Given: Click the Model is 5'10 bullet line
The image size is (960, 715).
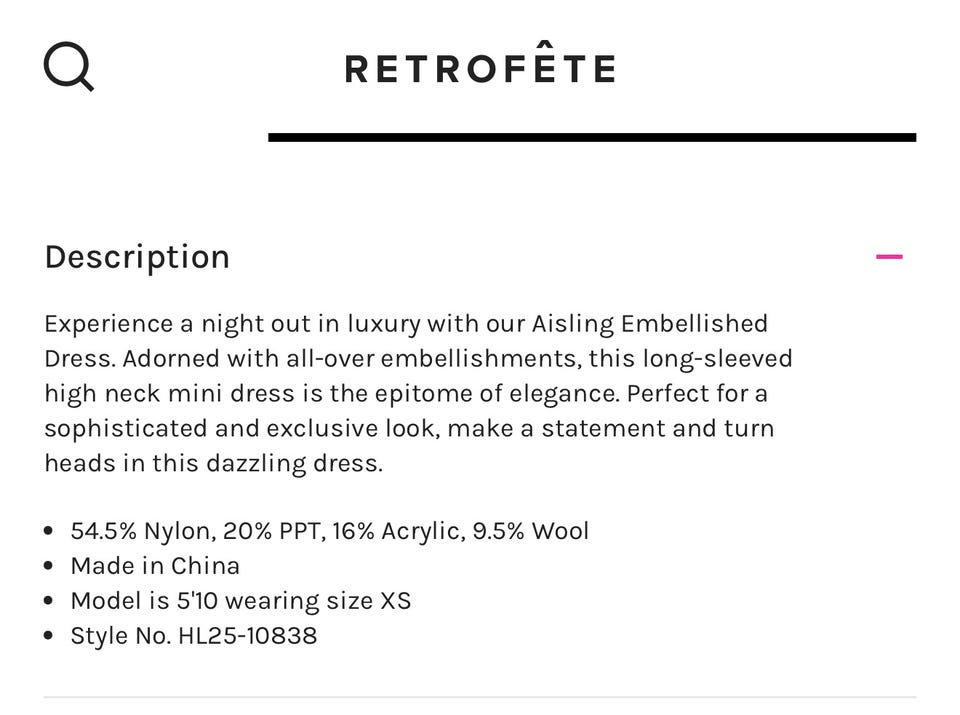Looking at the screenshot, I should tap(241, 601).
